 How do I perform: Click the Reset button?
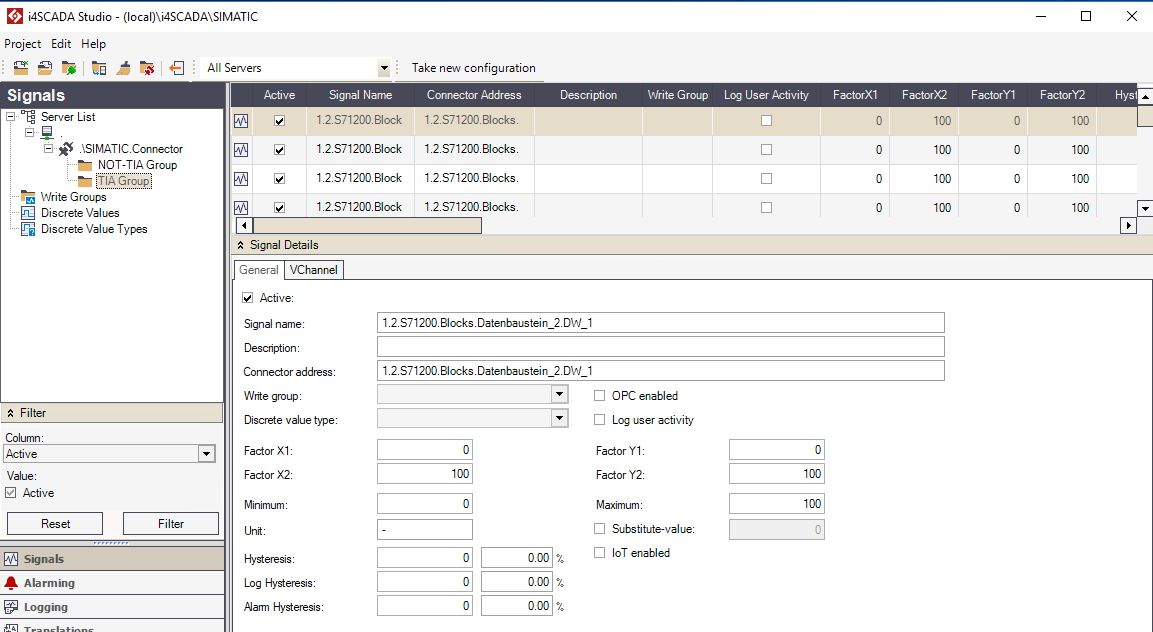(x=55, y=524)
